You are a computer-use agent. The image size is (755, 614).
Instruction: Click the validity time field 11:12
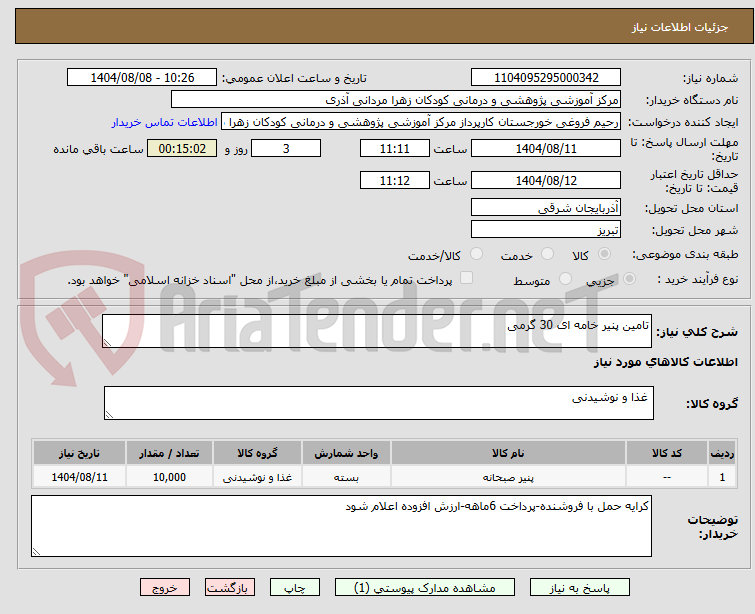[x=395, y=181]
